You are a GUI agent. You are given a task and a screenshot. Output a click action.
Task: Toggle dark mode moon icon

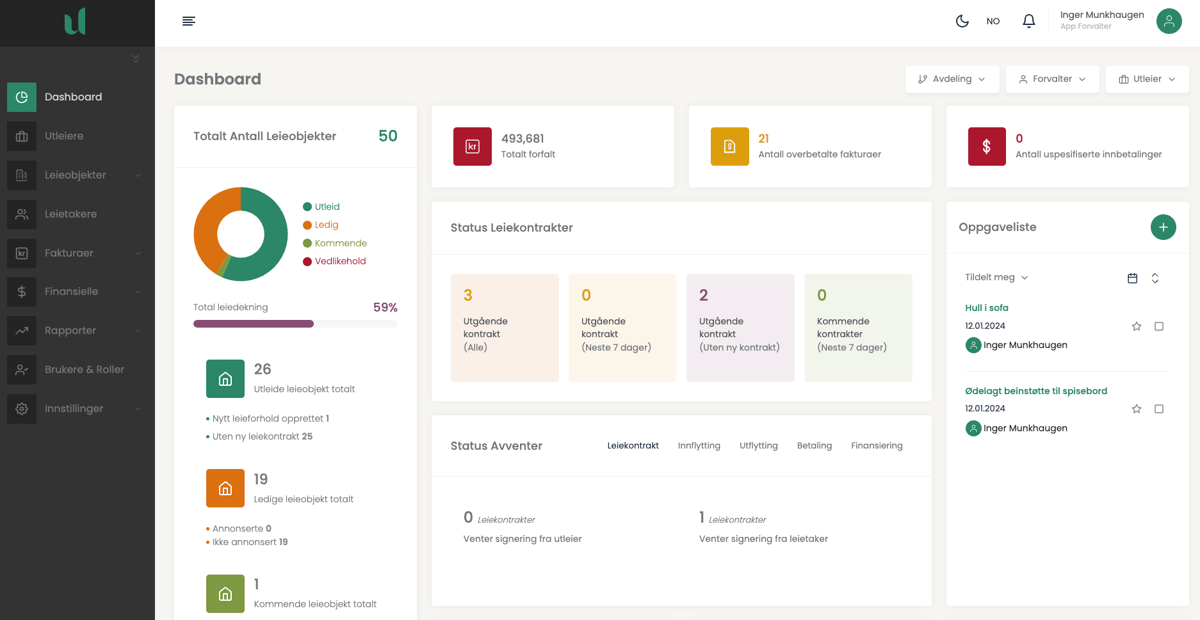tap(962, 21)
